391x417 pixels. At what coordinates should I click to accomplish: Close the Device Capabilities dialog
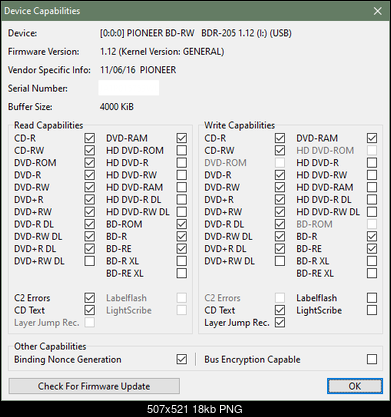(x=378, y=11)
